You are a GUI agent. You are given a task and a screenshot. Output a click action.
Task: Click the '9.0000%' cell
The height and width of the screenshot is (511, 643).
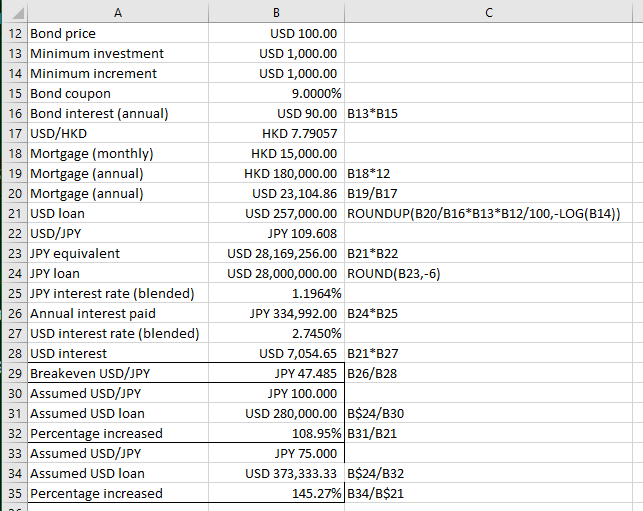[276, 94]
